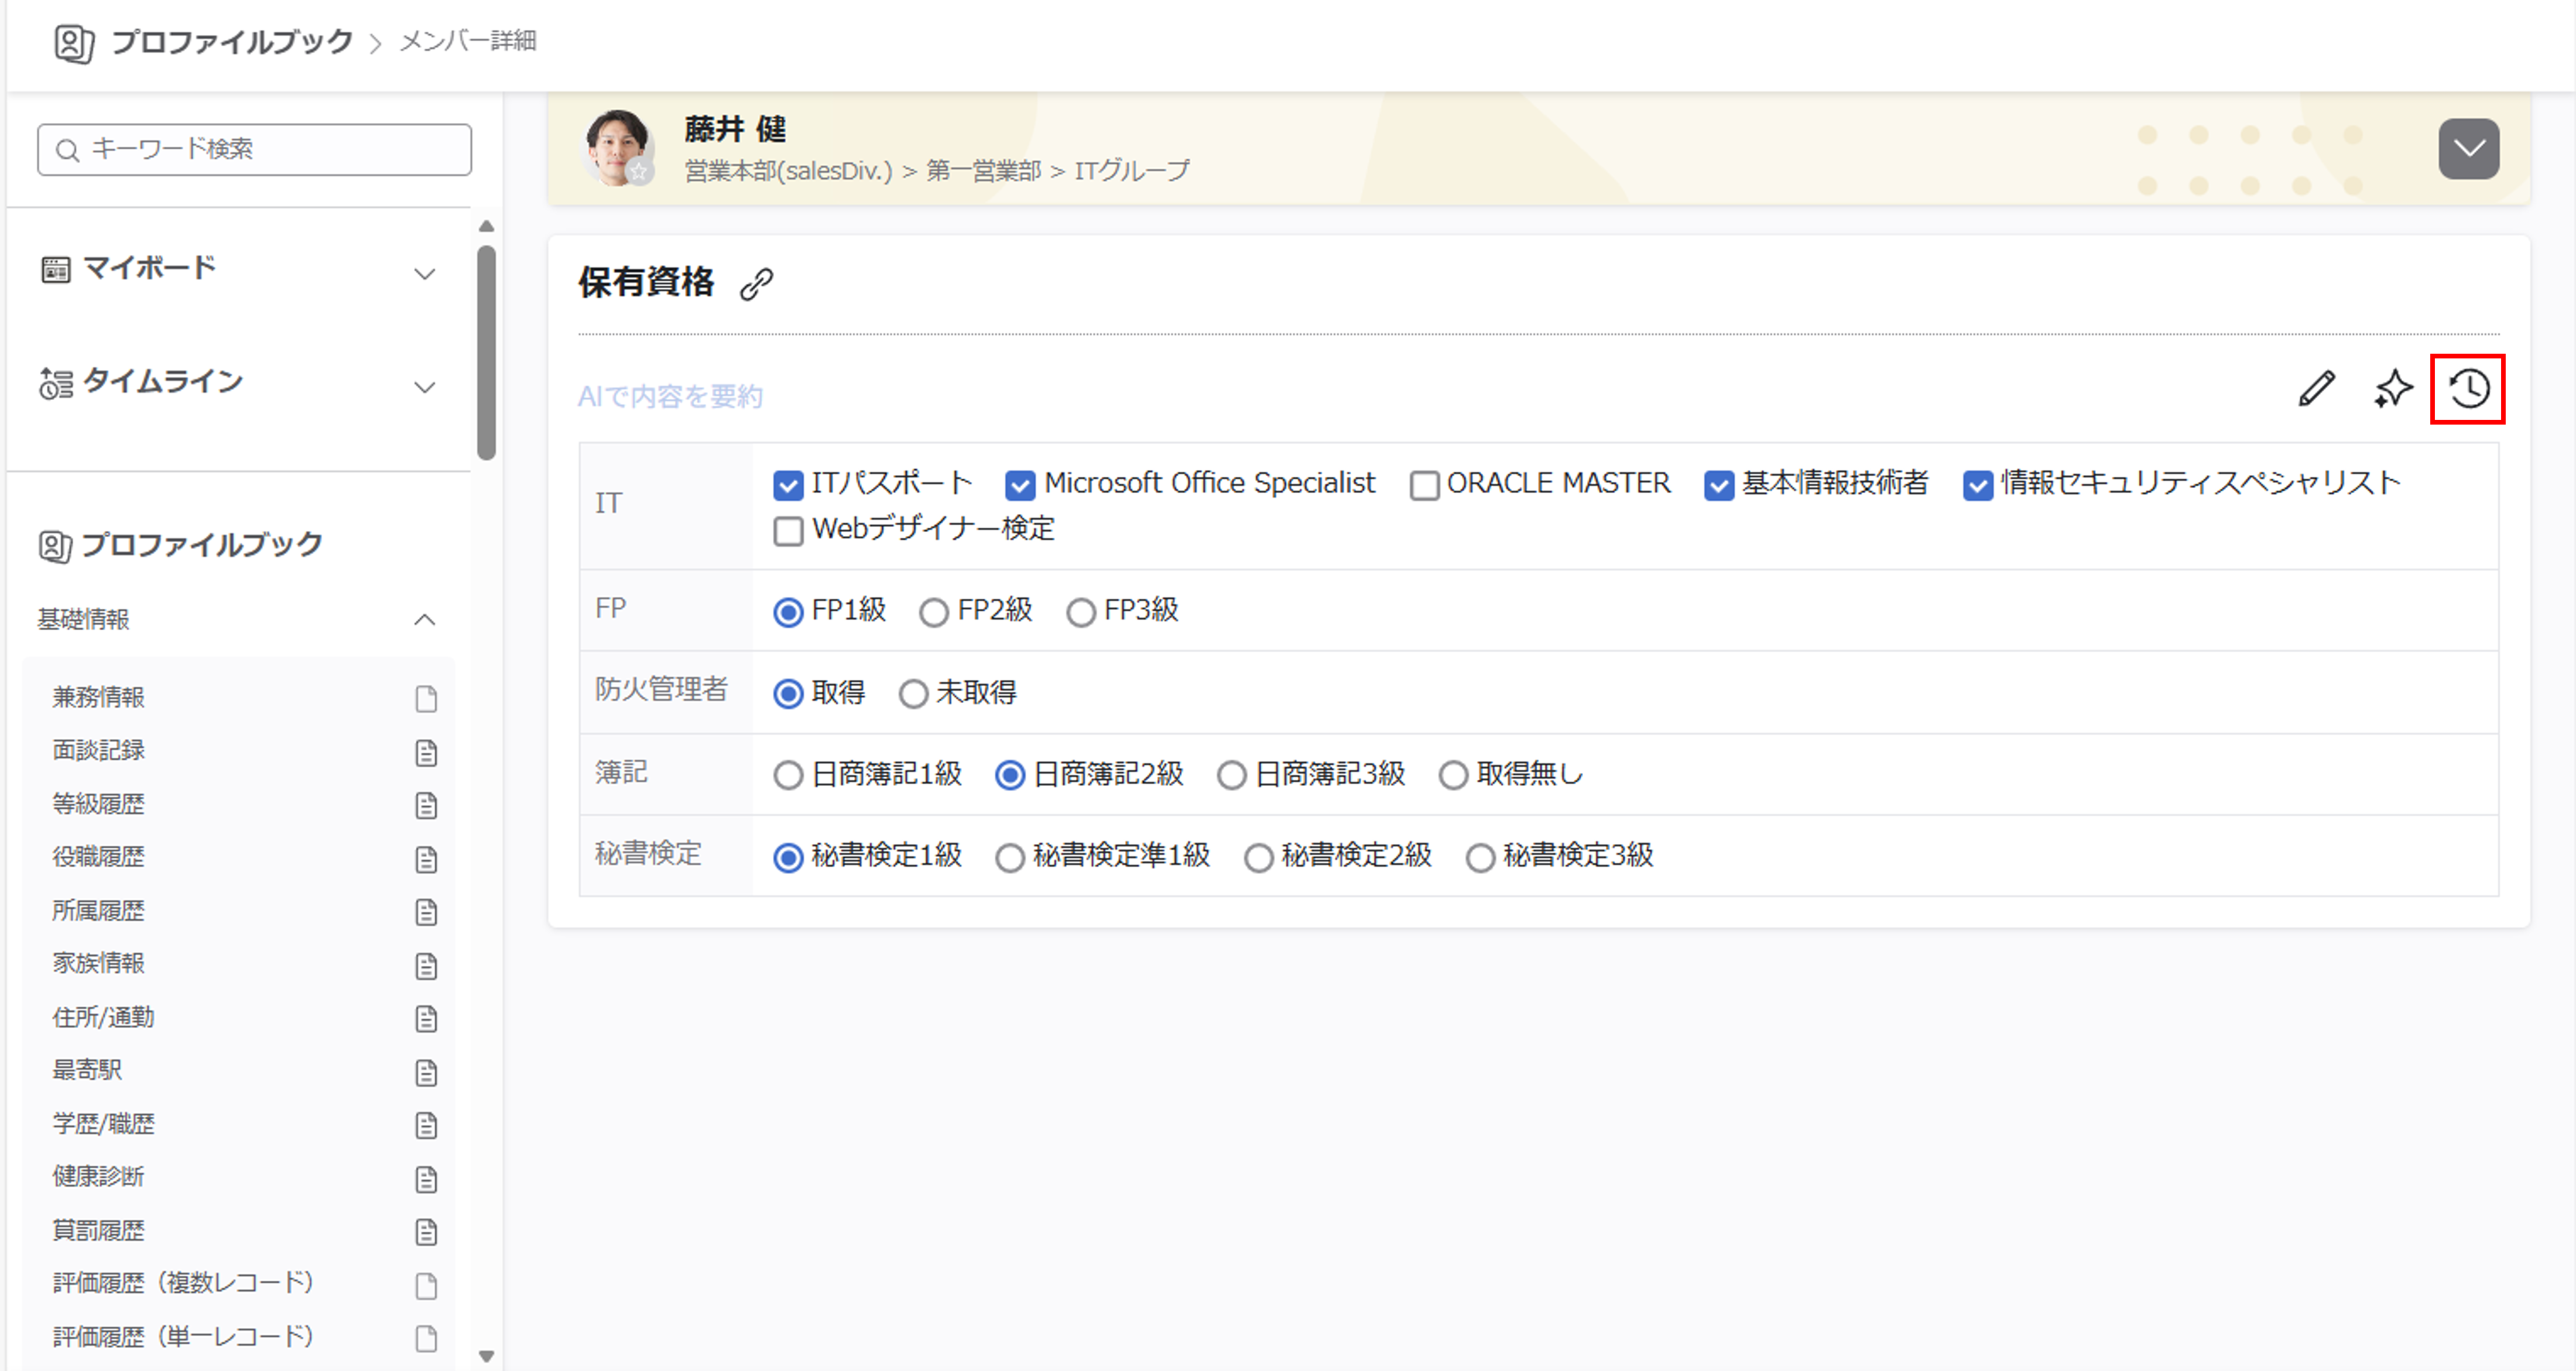
Task: Click the pencil edit icon
Action: (2316, 388)
